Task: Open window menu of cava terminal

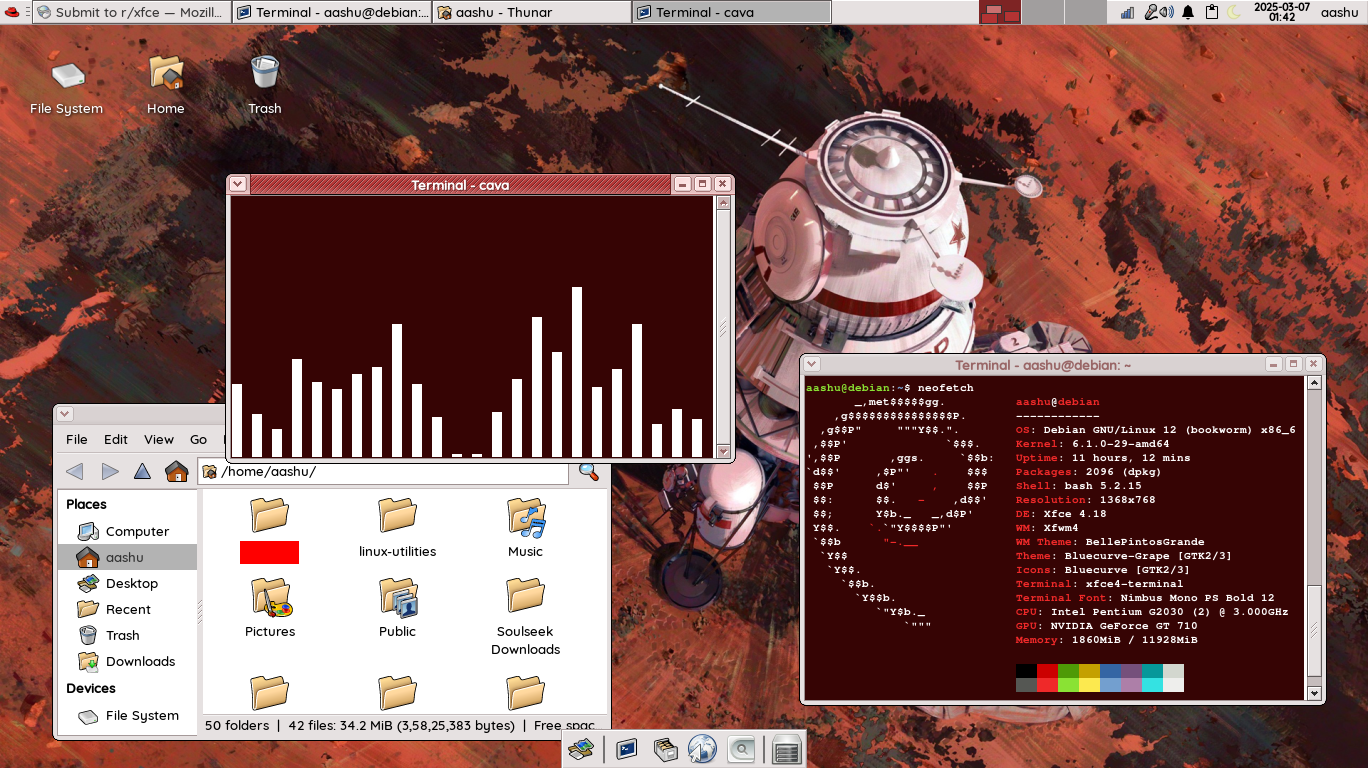Action: tap(238, 184)
